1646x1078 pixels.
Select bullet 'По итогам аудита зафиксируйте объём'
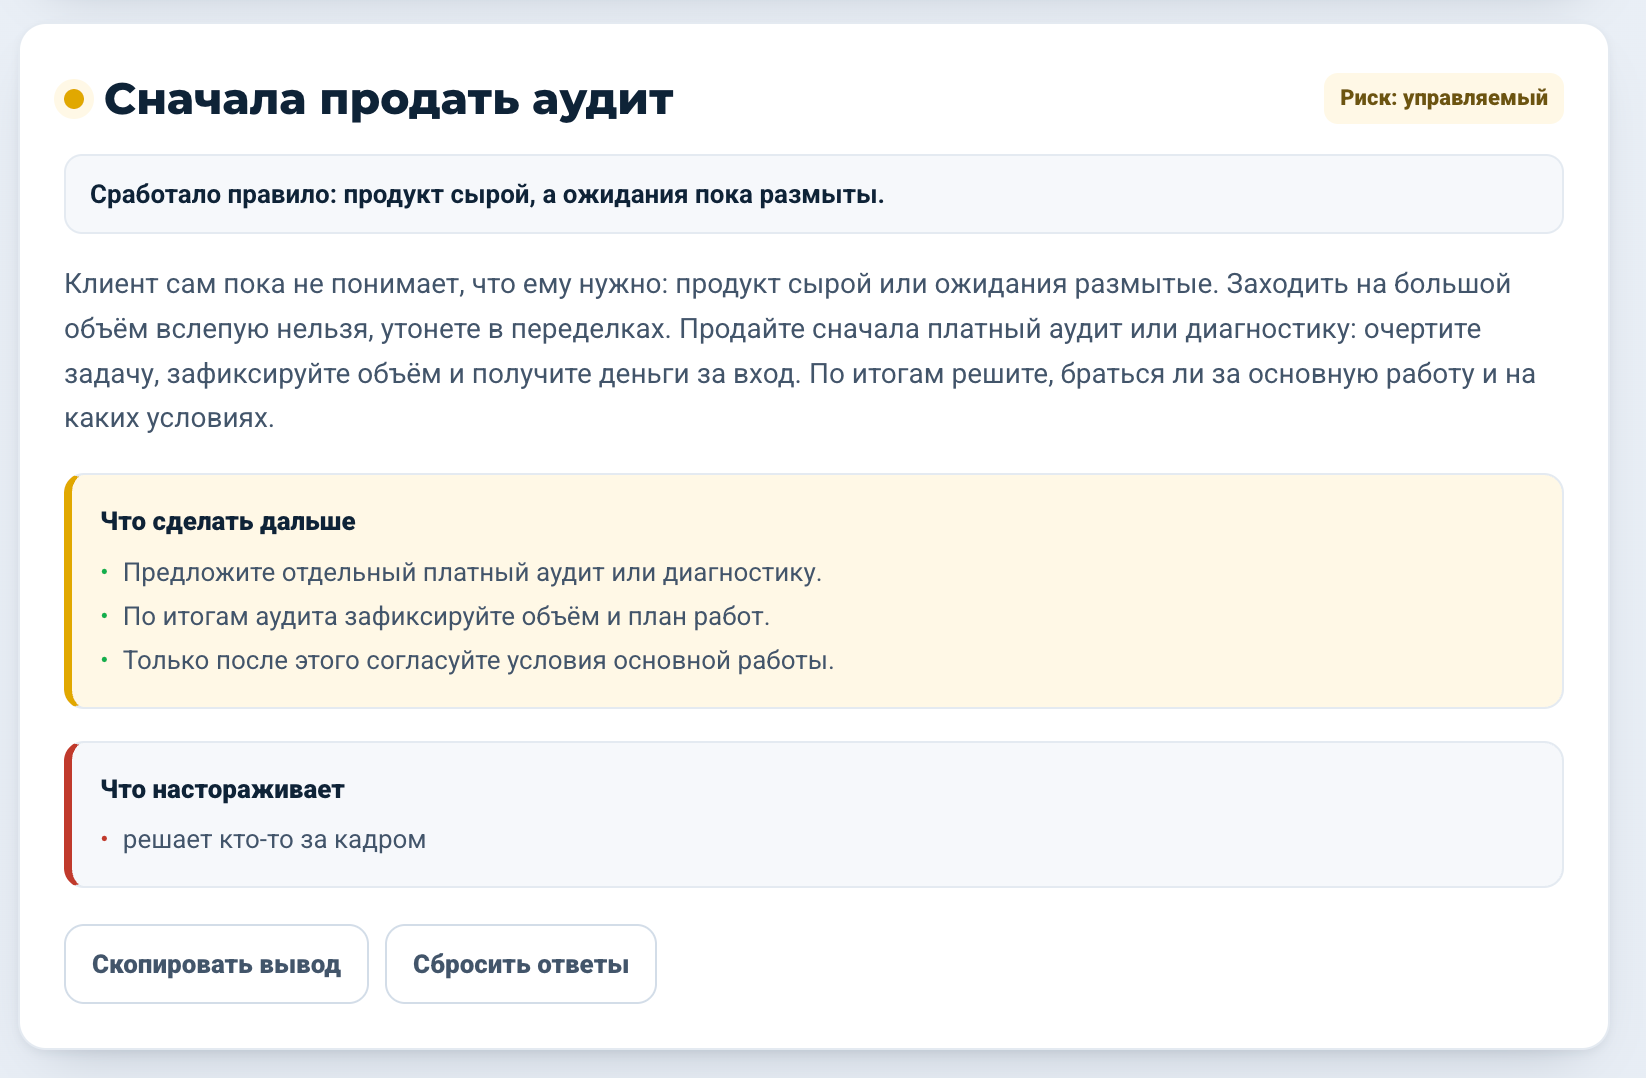click(x=446, y=617)
